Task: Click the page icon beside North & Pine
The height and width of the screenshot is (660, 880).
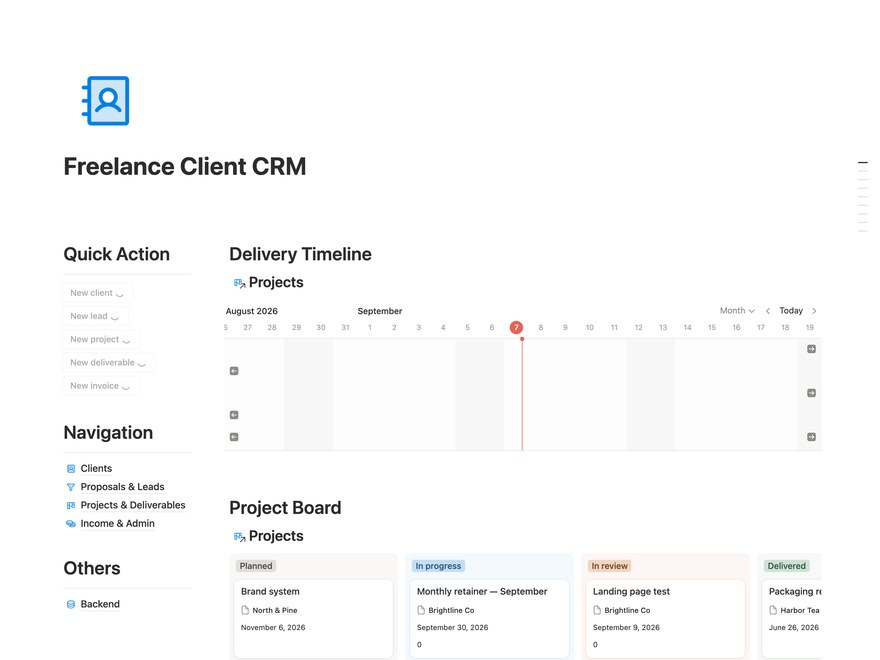Action: click(x=245, y=610)
